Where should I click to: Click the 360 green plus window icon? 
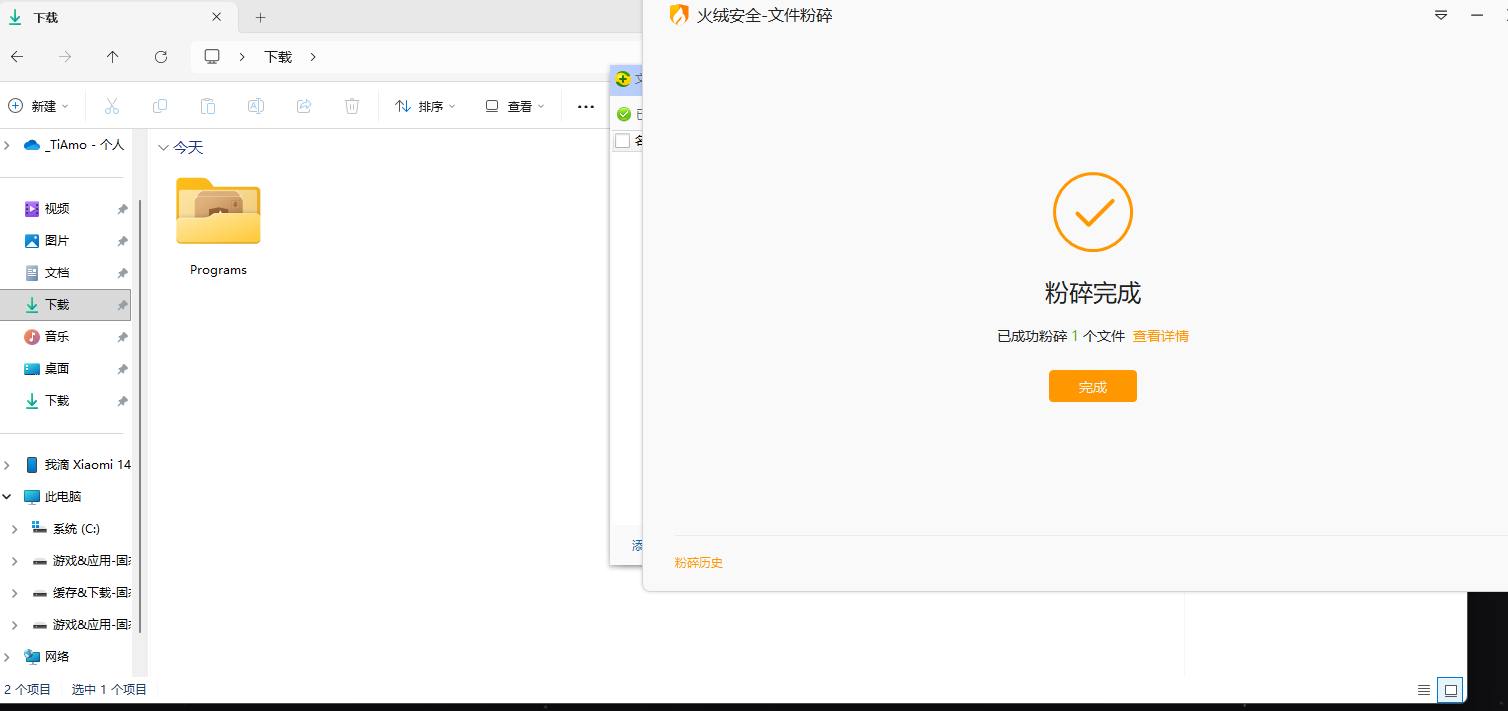pyautogui.click(x=623, y=79)
